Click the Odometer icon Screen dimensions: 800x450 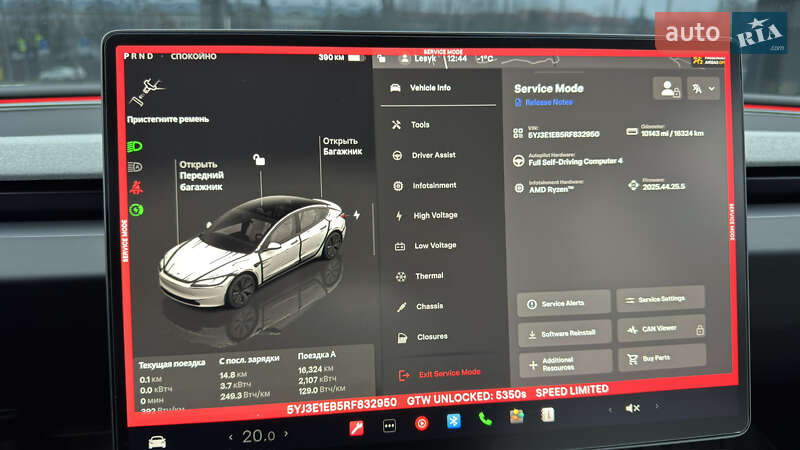[x=632, y=132]
